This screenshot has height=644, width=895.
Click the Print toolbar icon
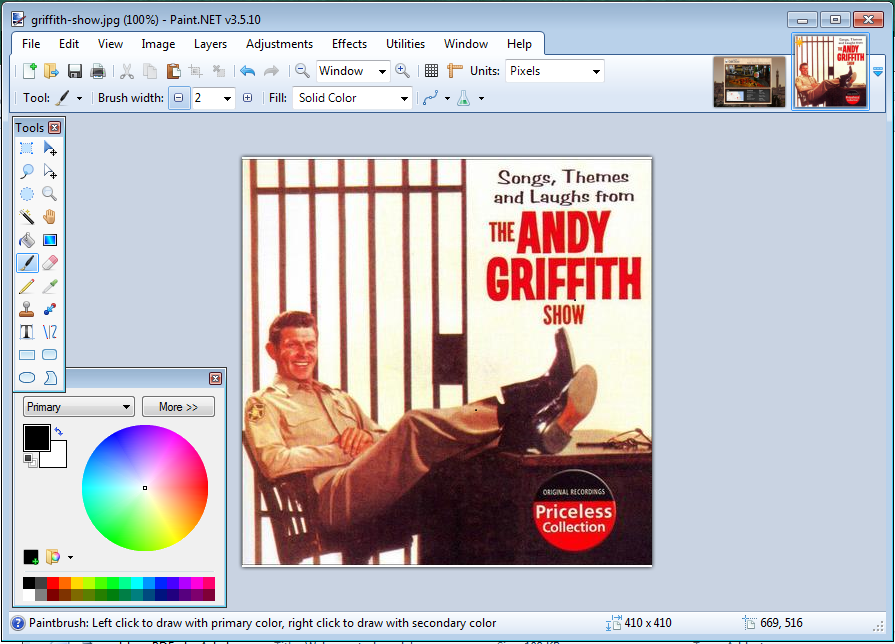98,71
